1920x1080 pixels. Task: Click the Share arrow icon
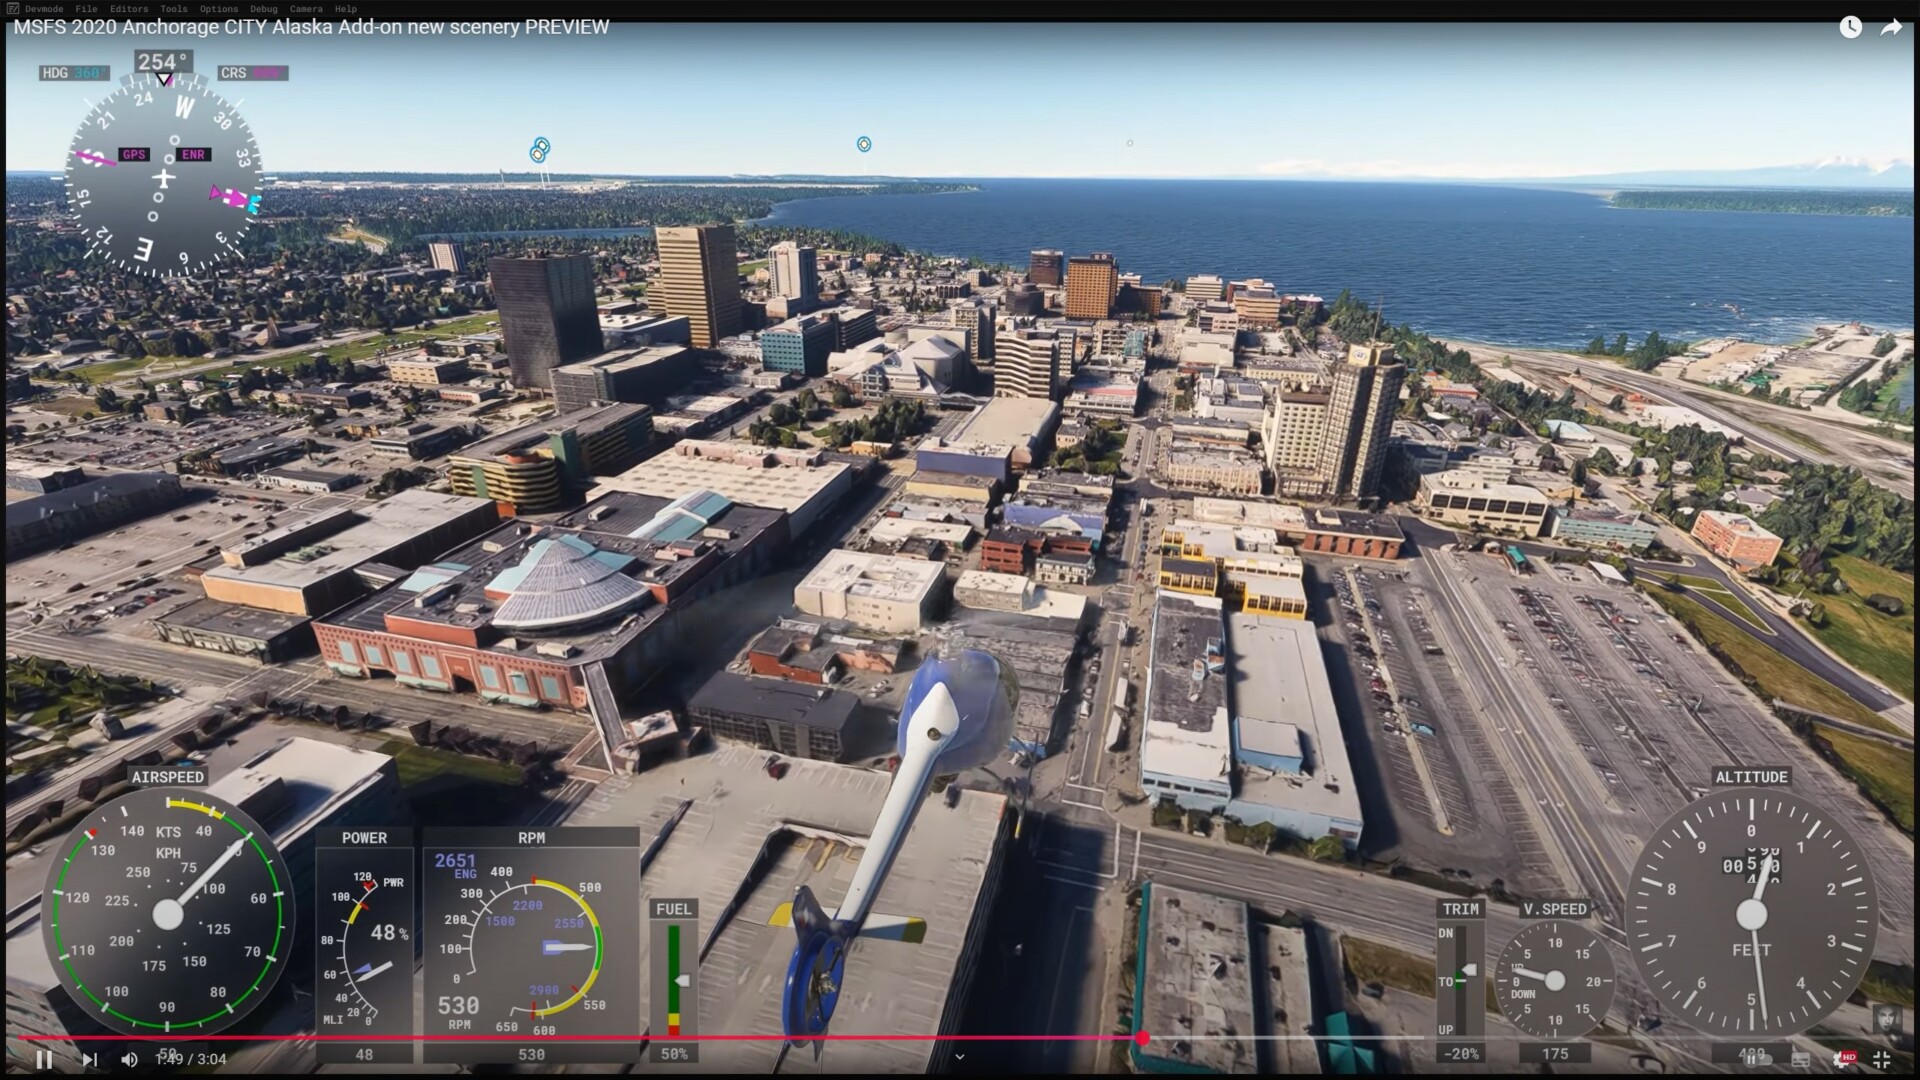coord(1891,28)
